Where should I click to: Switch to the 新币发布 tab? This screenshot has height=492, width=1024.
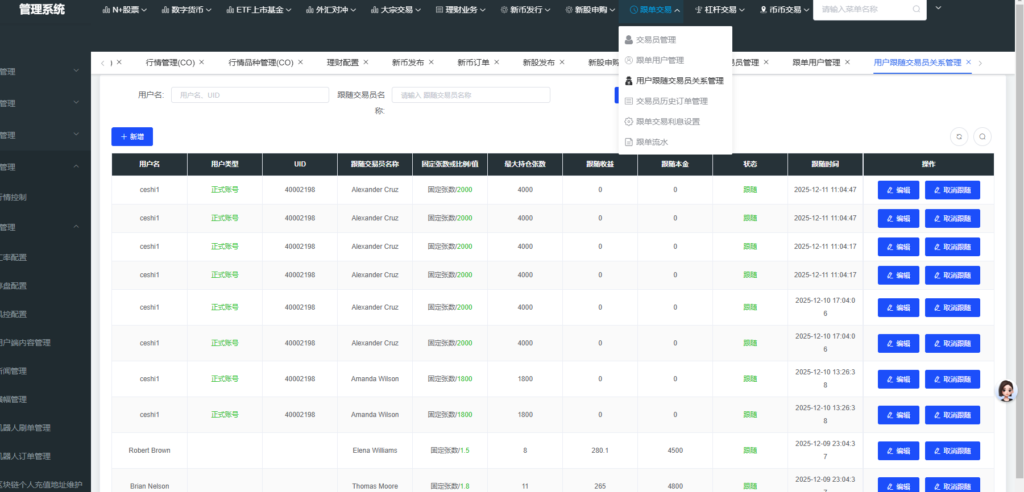click(408, 63)
